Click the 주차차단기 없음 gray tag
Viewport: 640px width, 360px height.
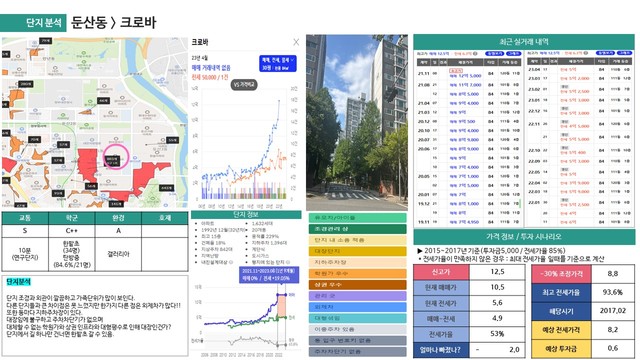coord(358,351)
